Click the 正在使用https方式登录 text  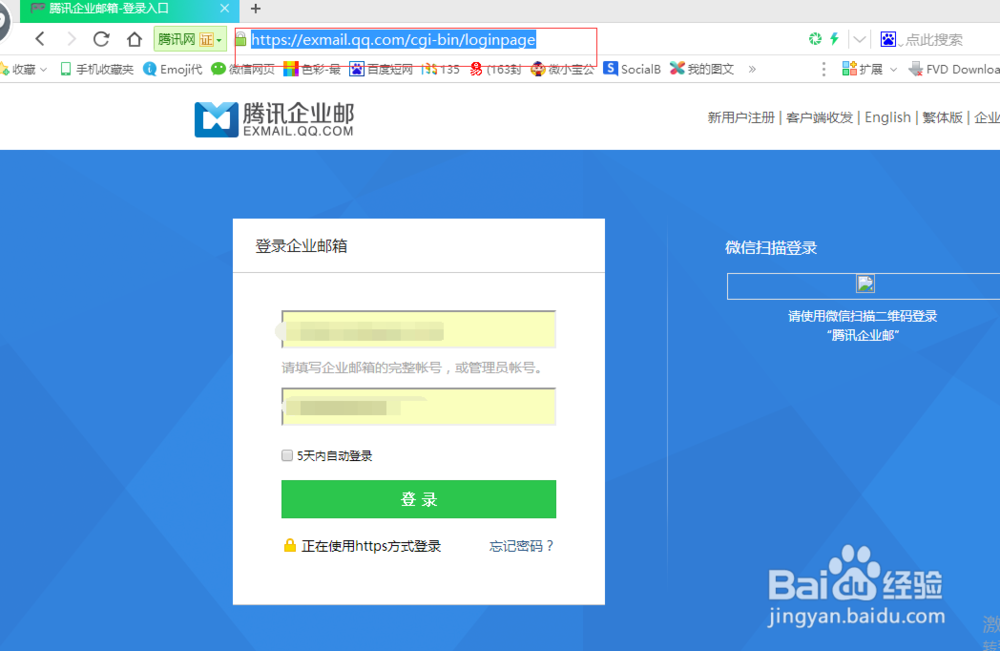(x=371, y=546)
